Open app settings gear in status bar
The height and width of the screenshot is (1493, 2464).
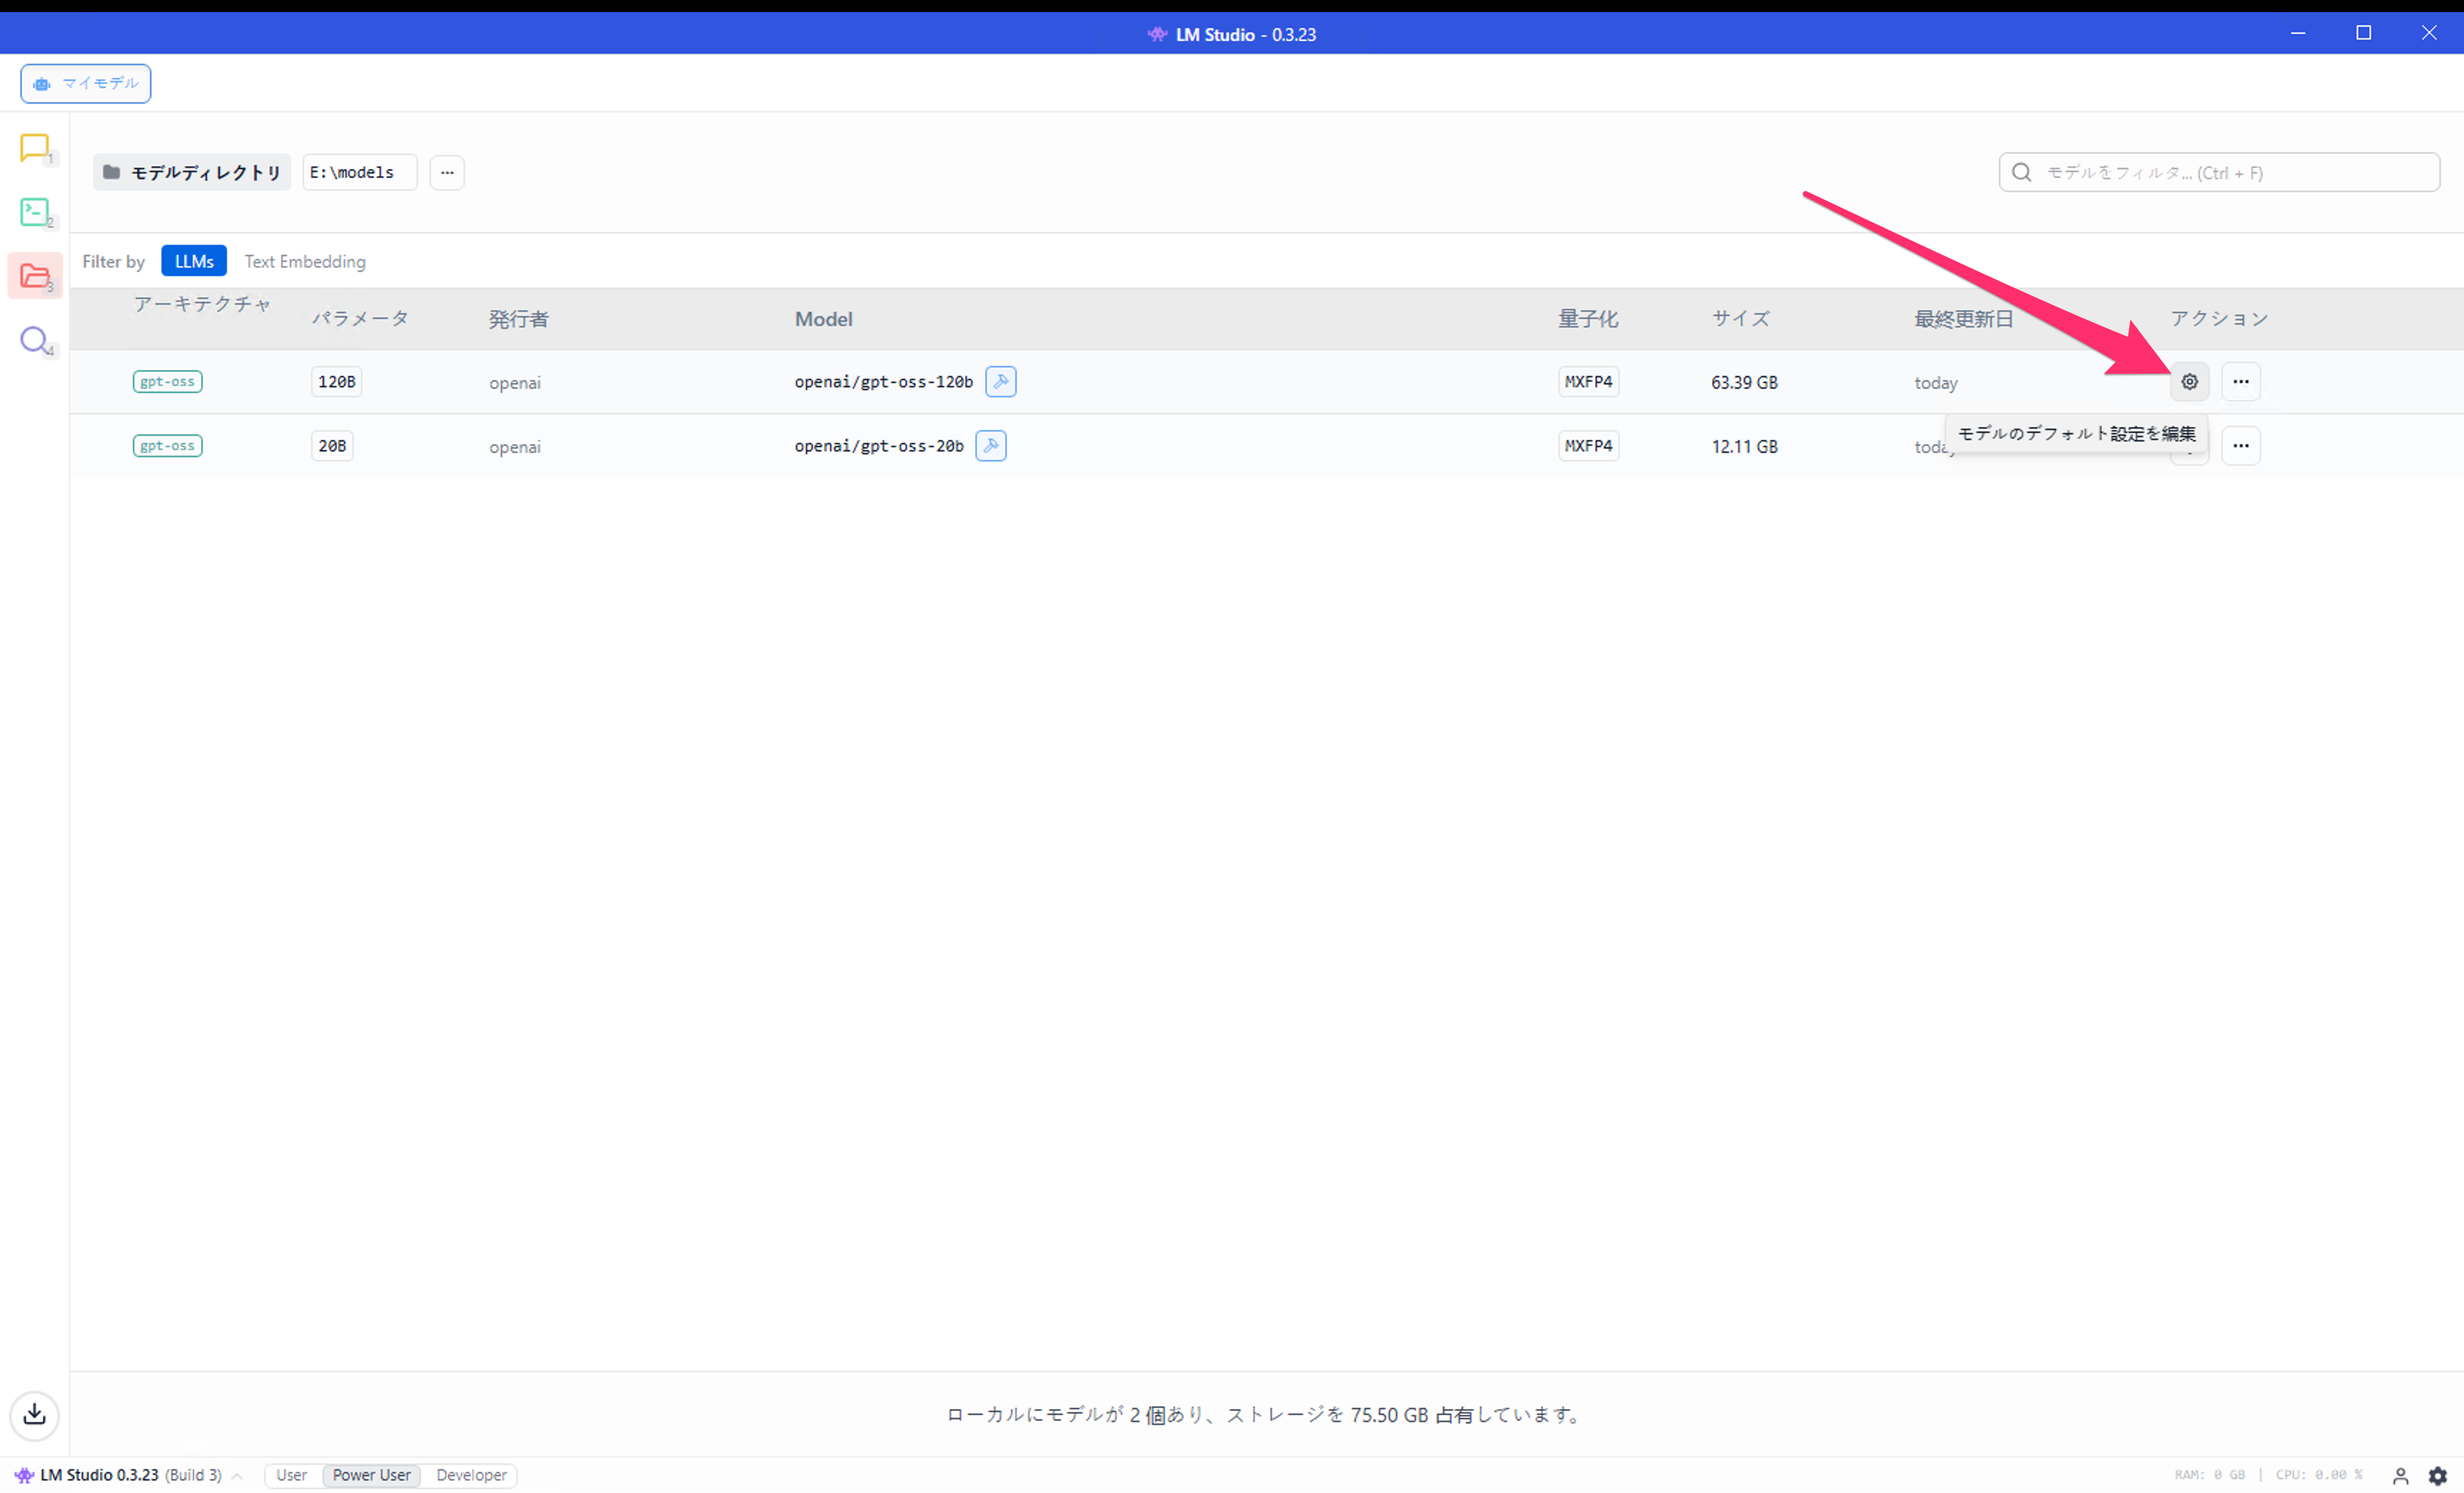2438,1475
